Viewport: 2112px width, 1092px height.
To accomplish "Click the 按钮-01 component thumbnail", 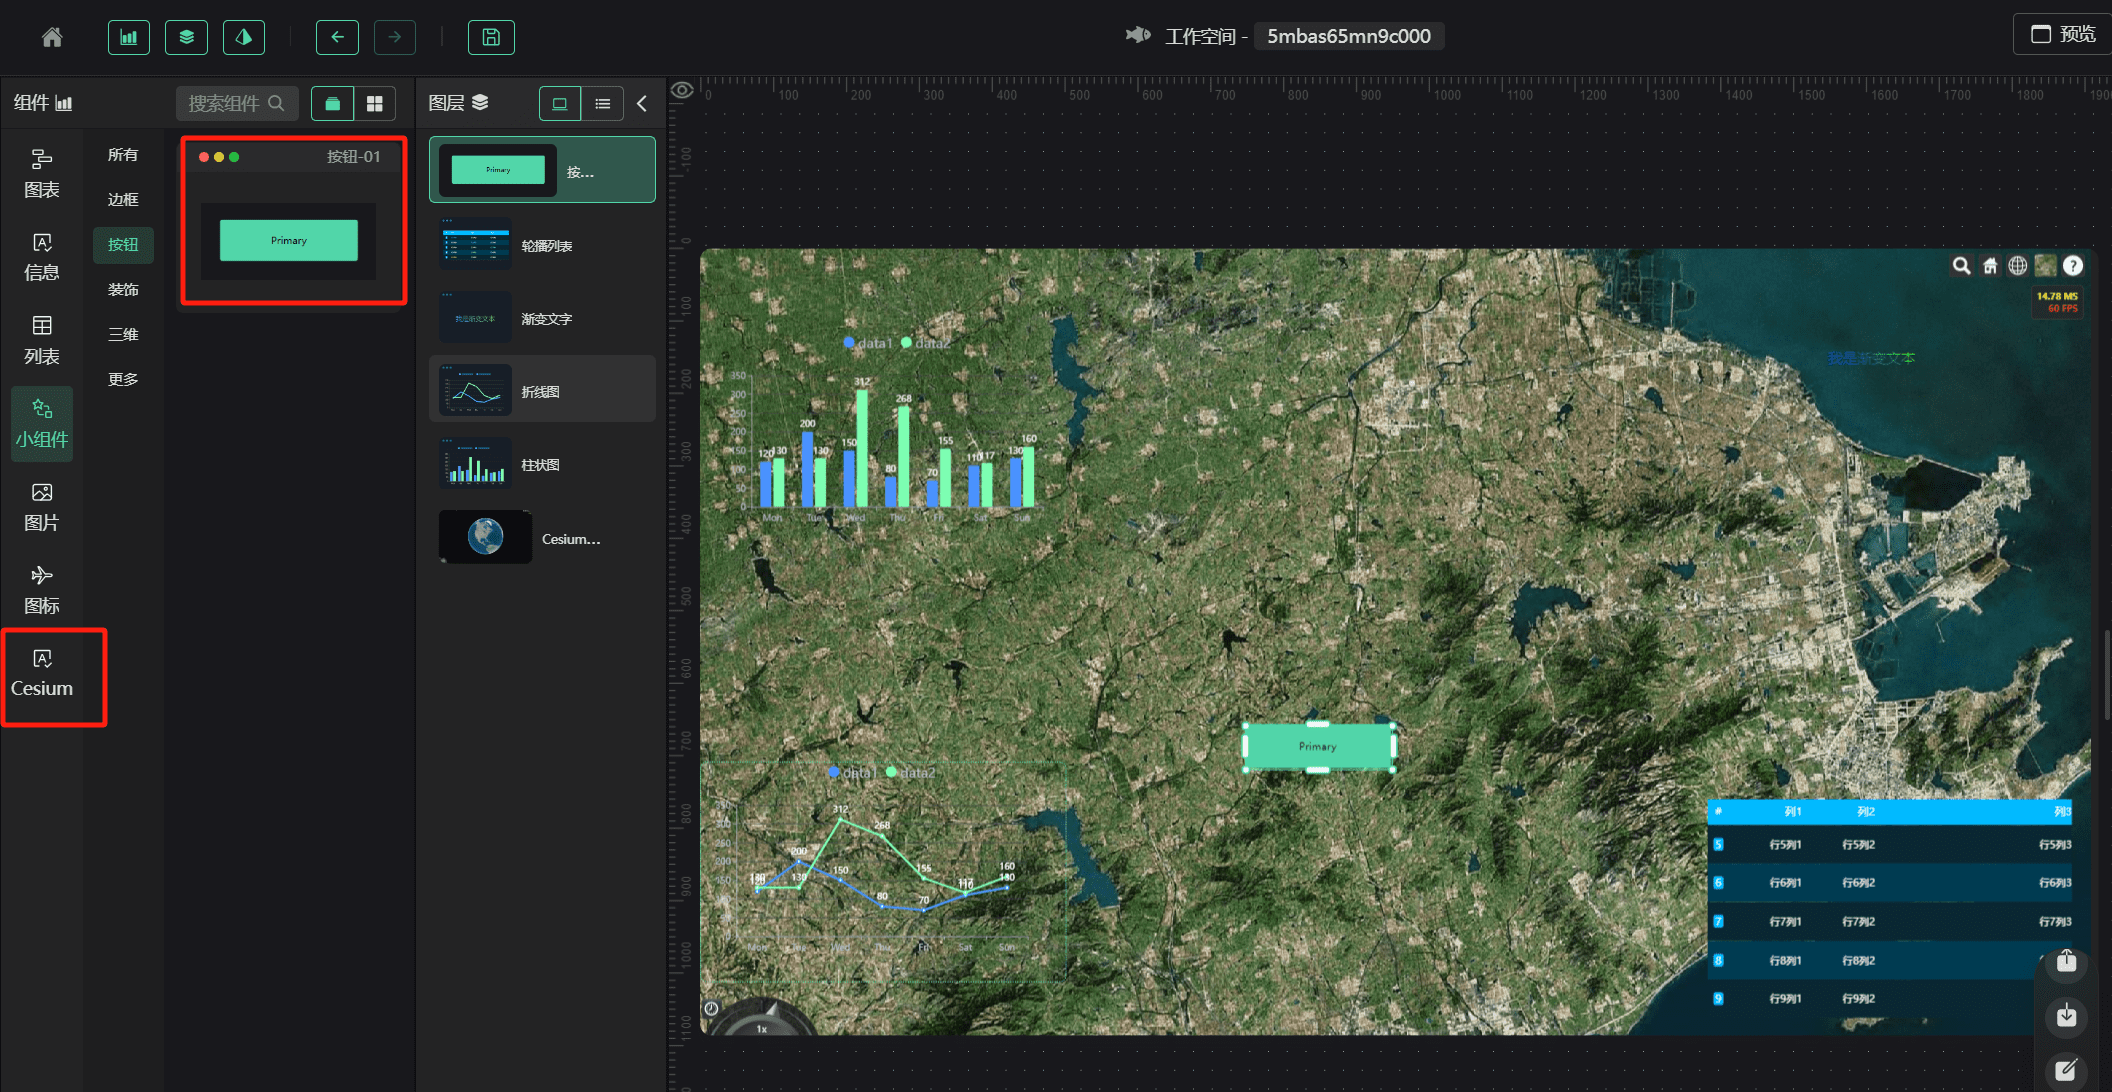I will click(289, 240).
